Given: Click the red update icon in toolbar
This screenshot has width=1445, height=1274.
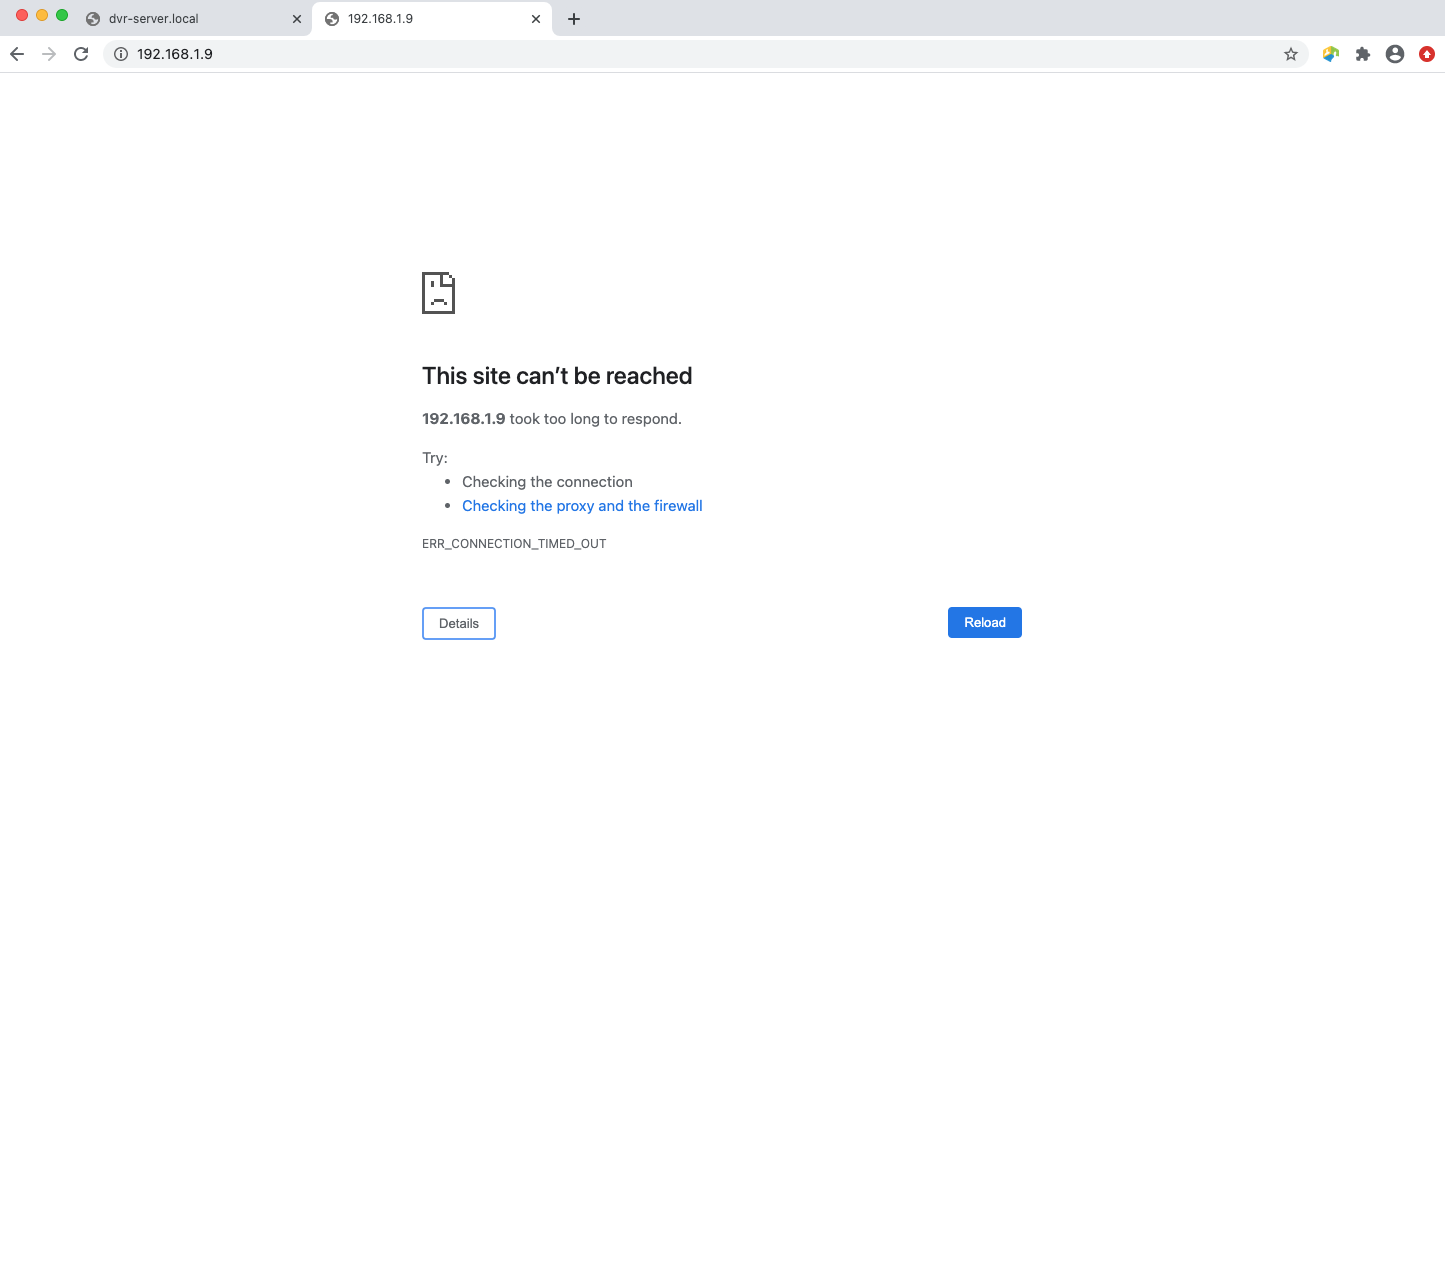Looking at the screenshot, I should (x=1427, y=54).
